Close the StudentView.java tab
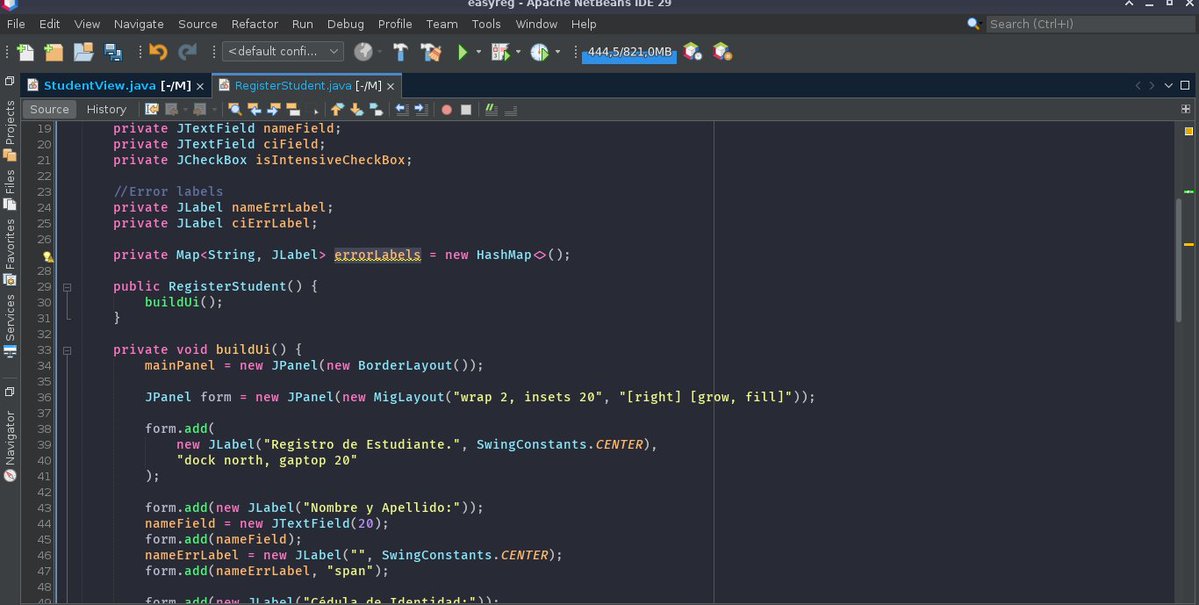Screen dimensions: 1199x605 200,86
